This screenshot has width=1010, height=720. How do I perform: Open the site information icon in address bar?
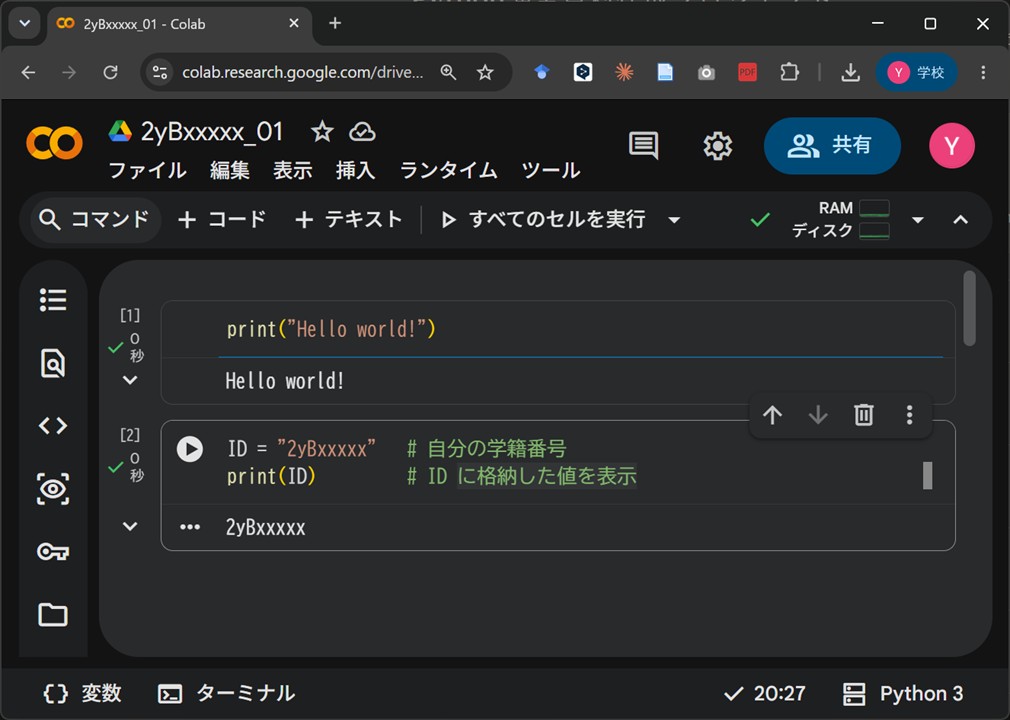coord(160,72)
